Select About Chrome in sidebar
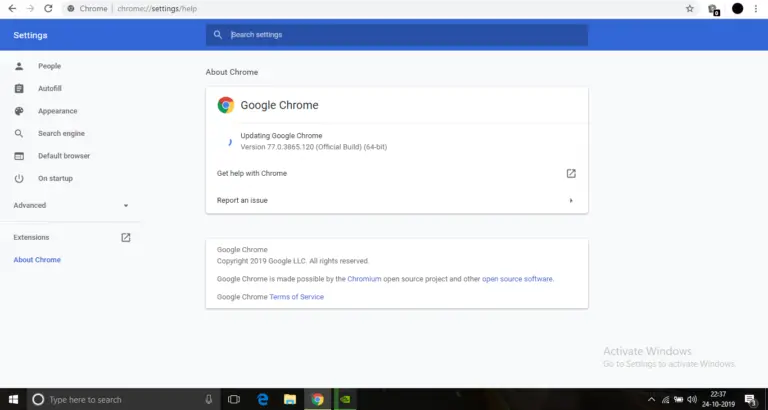768x410 pixels. [37, 260]
